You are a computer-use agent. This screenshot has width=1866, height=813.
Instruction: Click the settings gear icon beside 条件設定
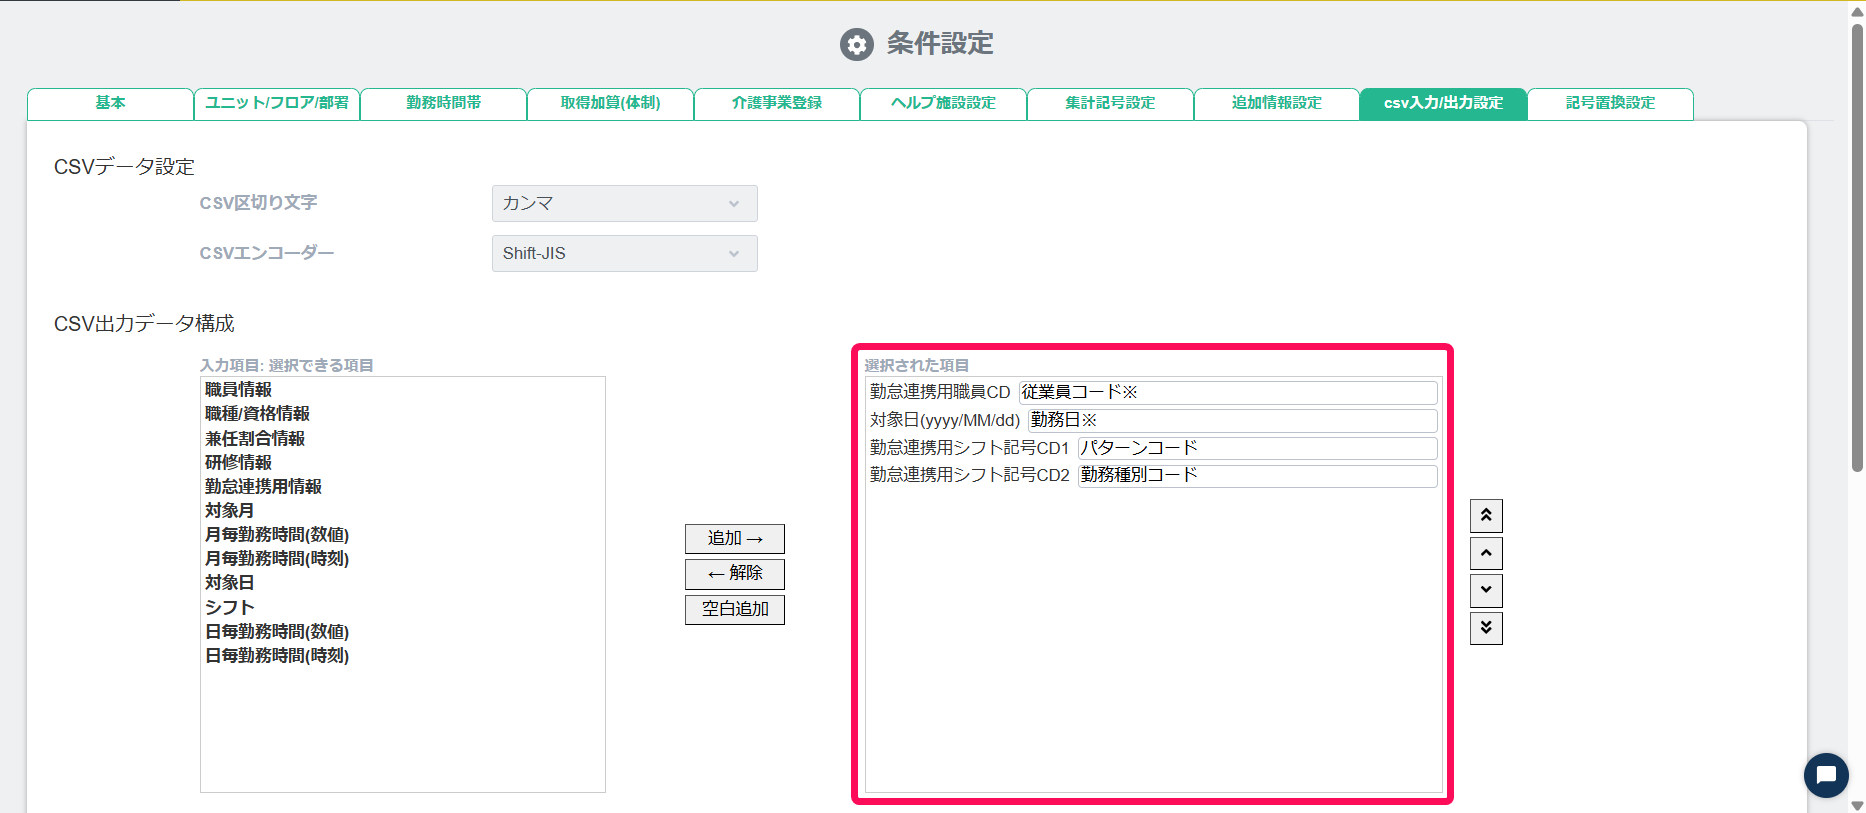coord(856,44)
